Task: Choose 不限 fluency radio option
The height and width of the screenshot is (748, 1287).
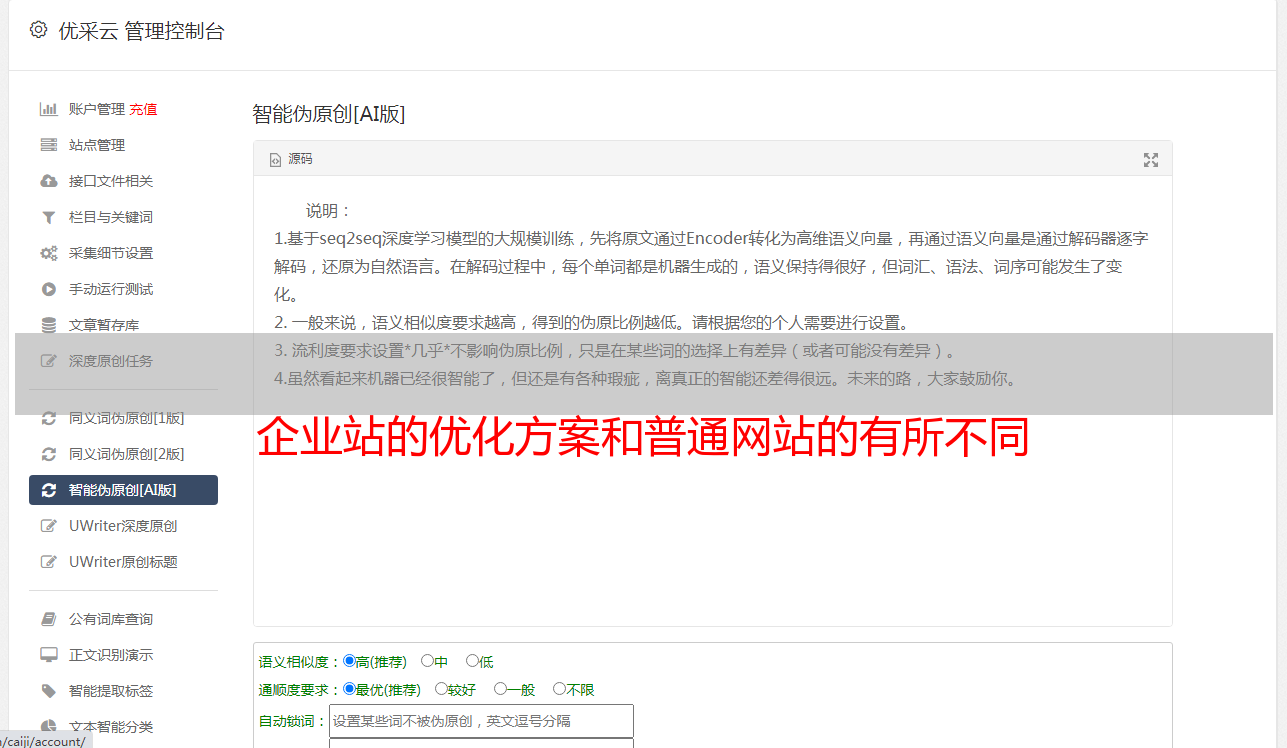Action: click(559, 689)
